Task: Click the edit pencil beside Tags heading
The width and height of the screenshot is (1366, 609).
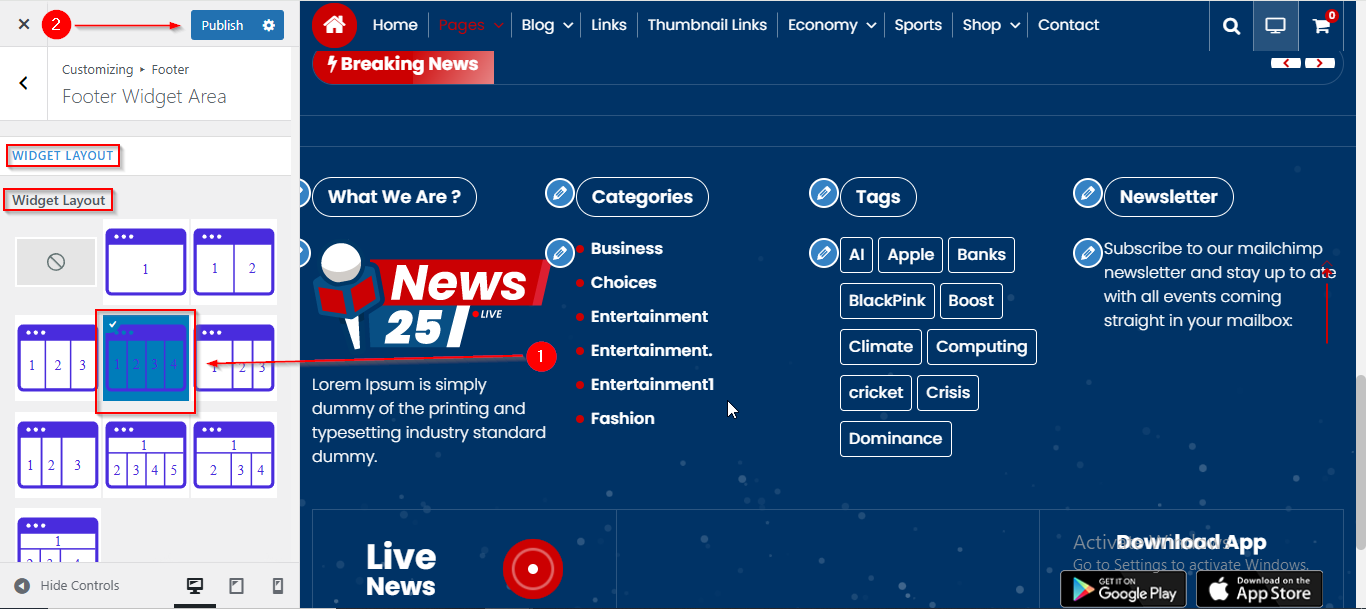Action: coord(823,194)
